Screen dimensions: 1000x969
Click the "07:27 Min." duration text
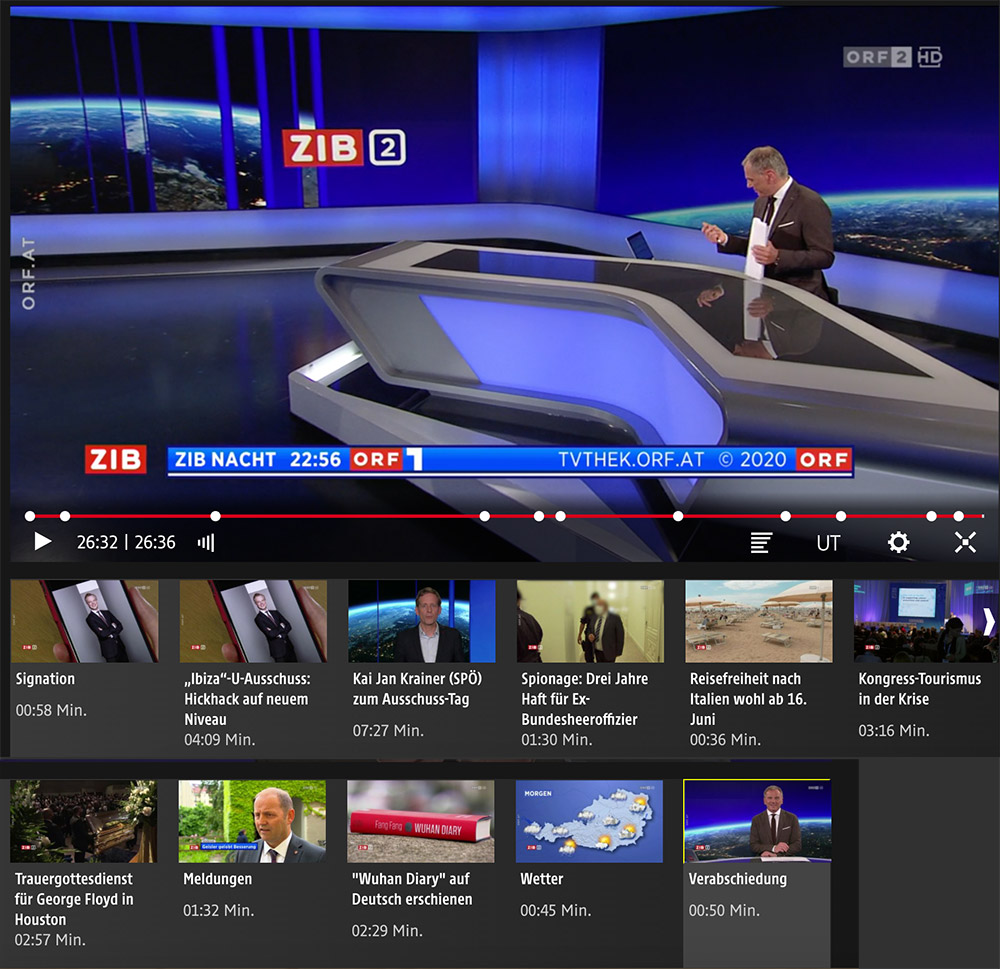pos(388,730)
